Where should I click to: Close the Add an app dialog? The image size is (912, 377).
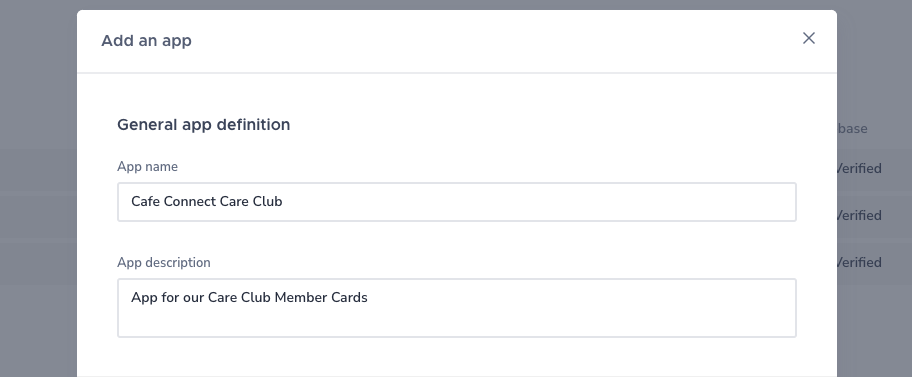point(808,38)
